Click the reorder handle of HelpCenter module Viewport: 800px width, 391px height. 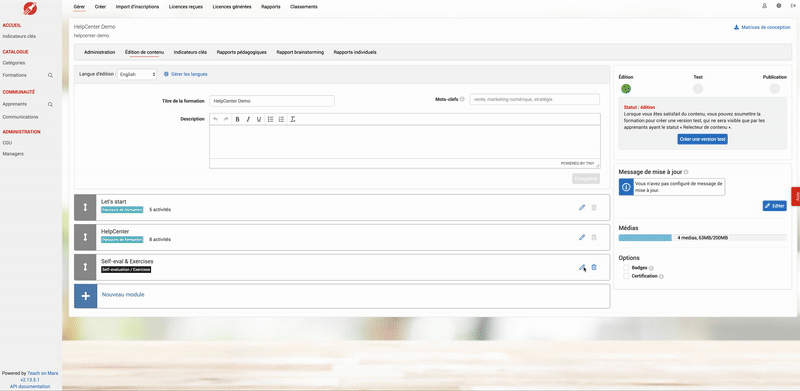85,237
